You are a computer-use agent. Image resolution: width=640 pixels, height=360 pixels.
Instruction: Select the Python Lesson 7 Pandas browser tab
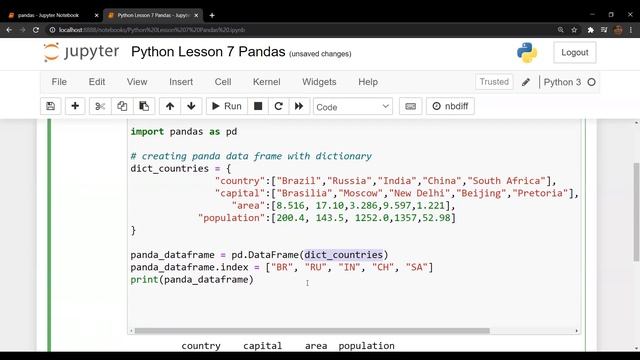pyautogui.click(x=153, y=15)
